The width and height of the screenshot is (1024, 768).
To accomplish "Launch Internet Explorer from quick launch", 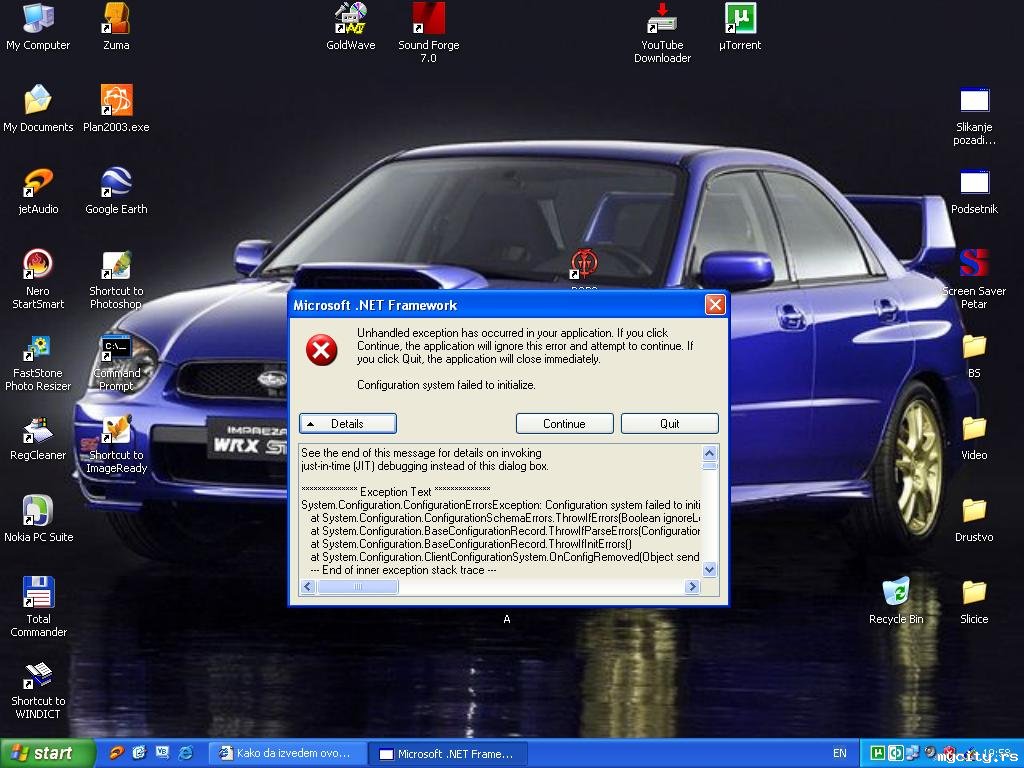I will pyautogui.click(x=186, y=754).
